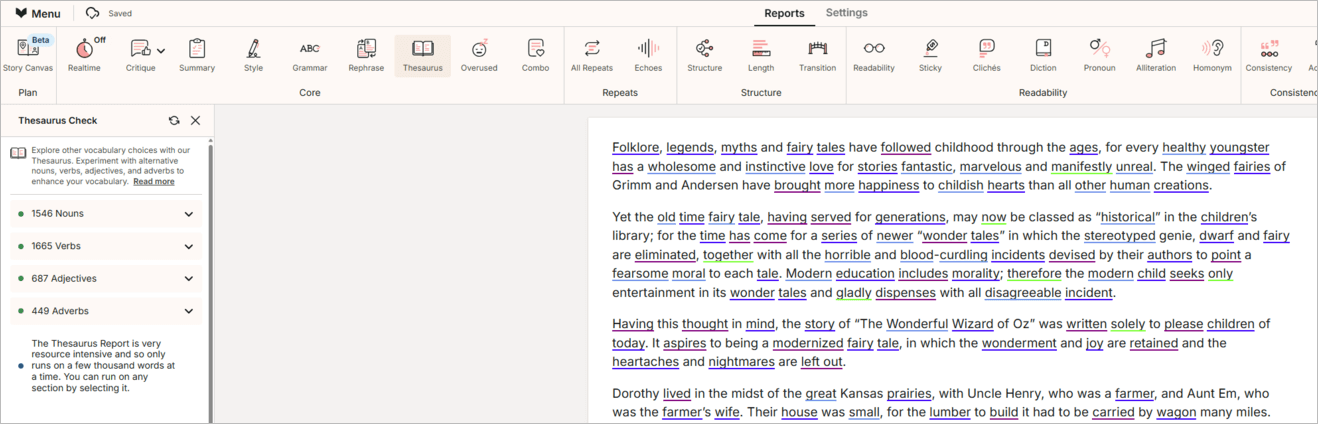Open the Critique dropdown arrow

click(161, 51)
